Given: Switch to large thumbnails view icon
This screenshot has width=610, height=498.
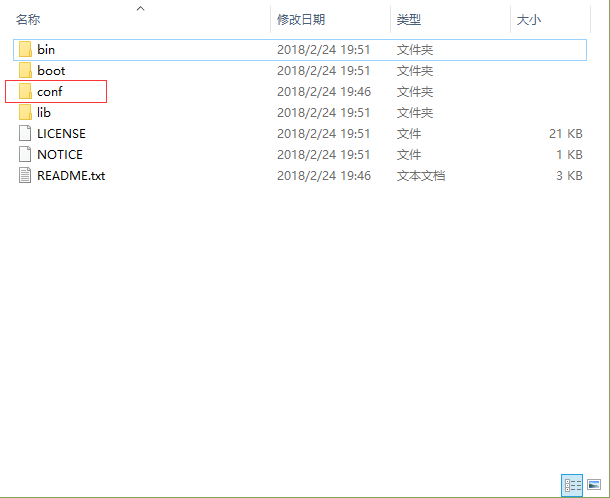Looking at the screenshot, I should tap(594, 485).
